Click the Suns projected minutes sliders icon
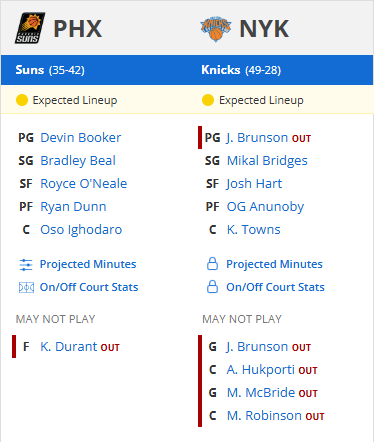Viewport: 374px width, 442px height. pos(26,265)
